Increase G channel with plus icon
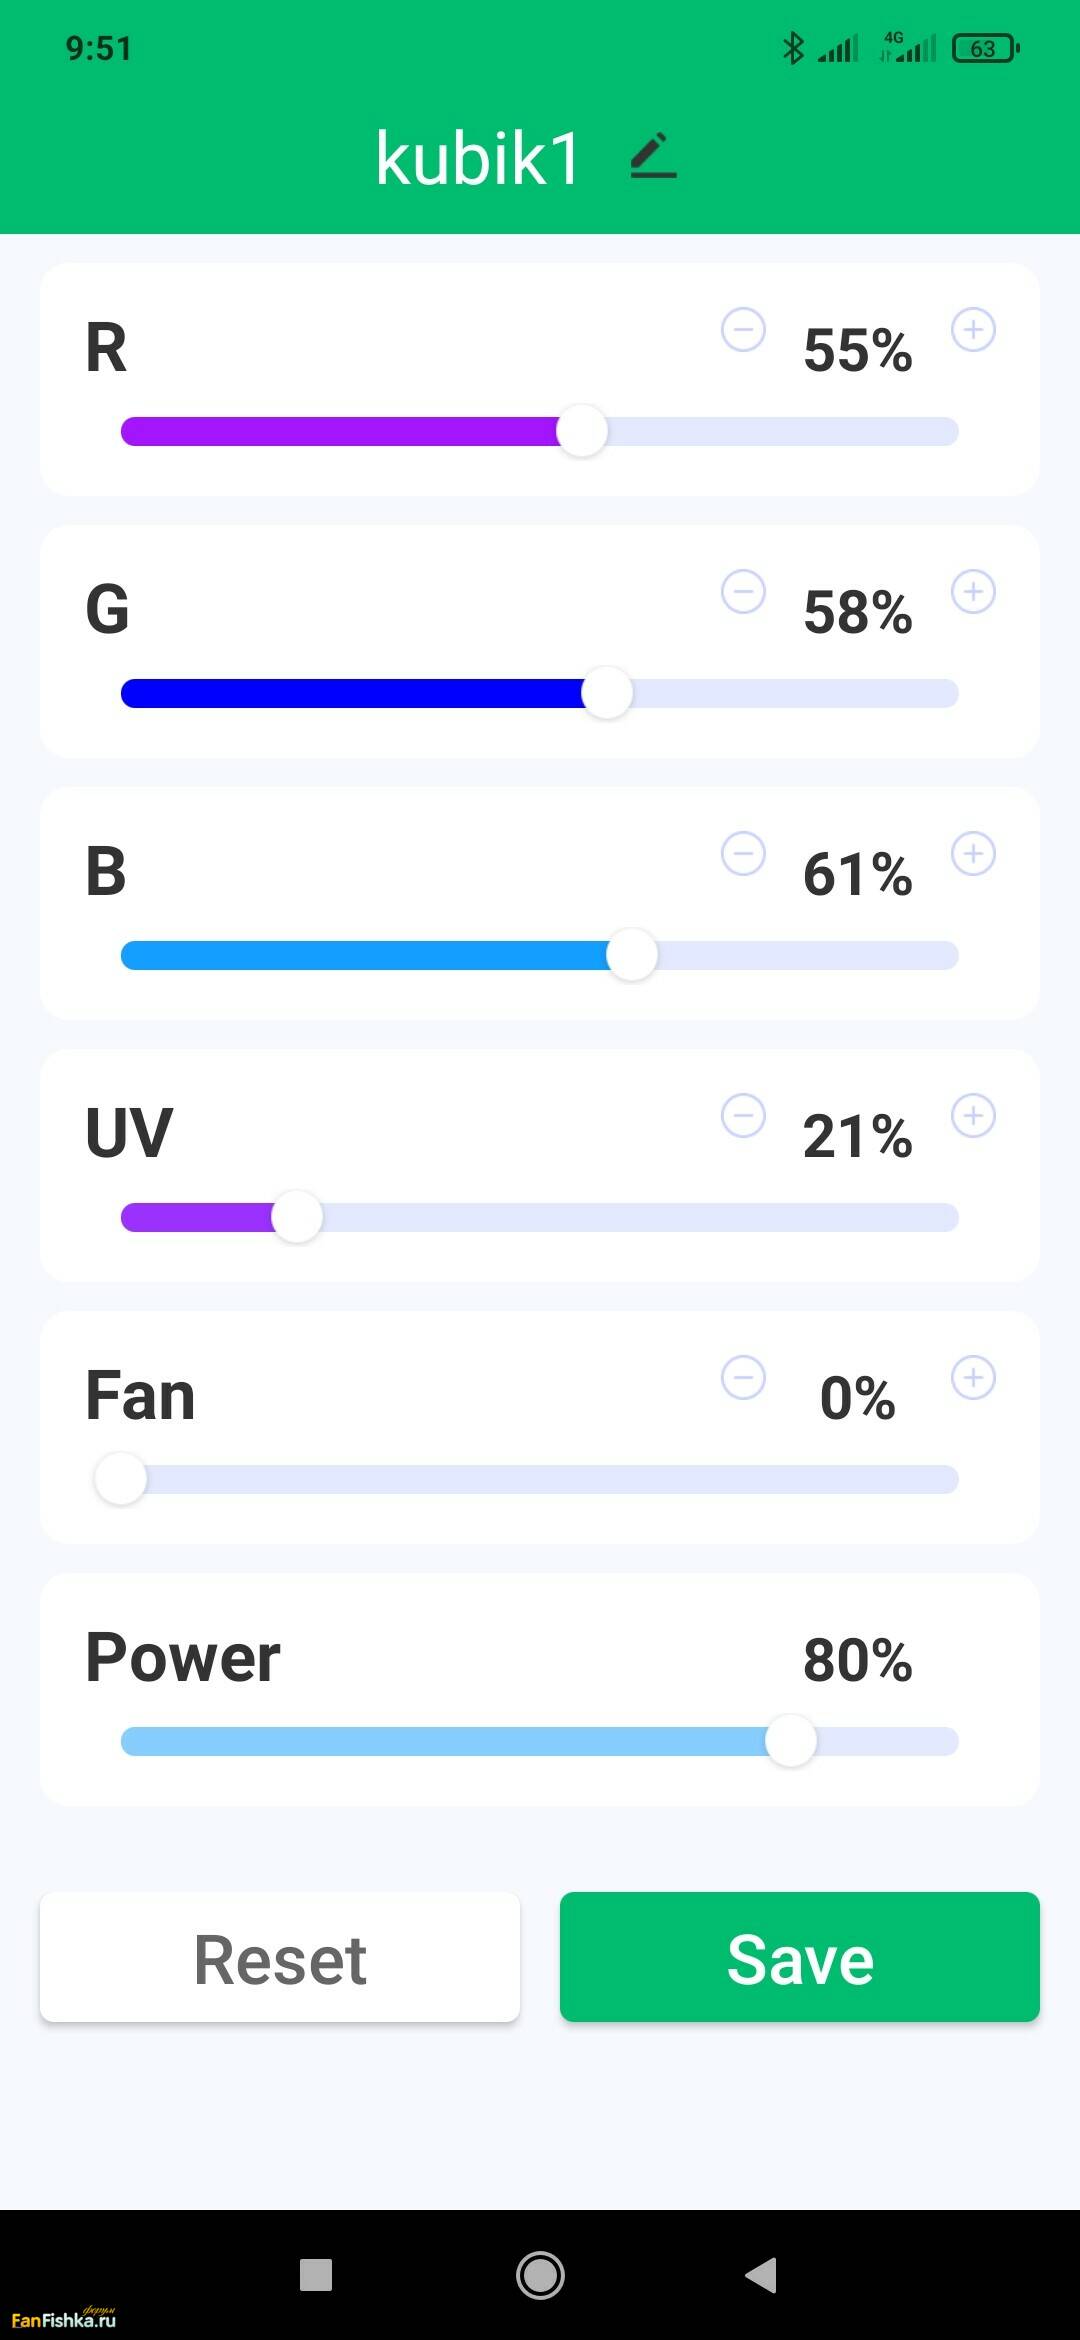 click(973, 592)
